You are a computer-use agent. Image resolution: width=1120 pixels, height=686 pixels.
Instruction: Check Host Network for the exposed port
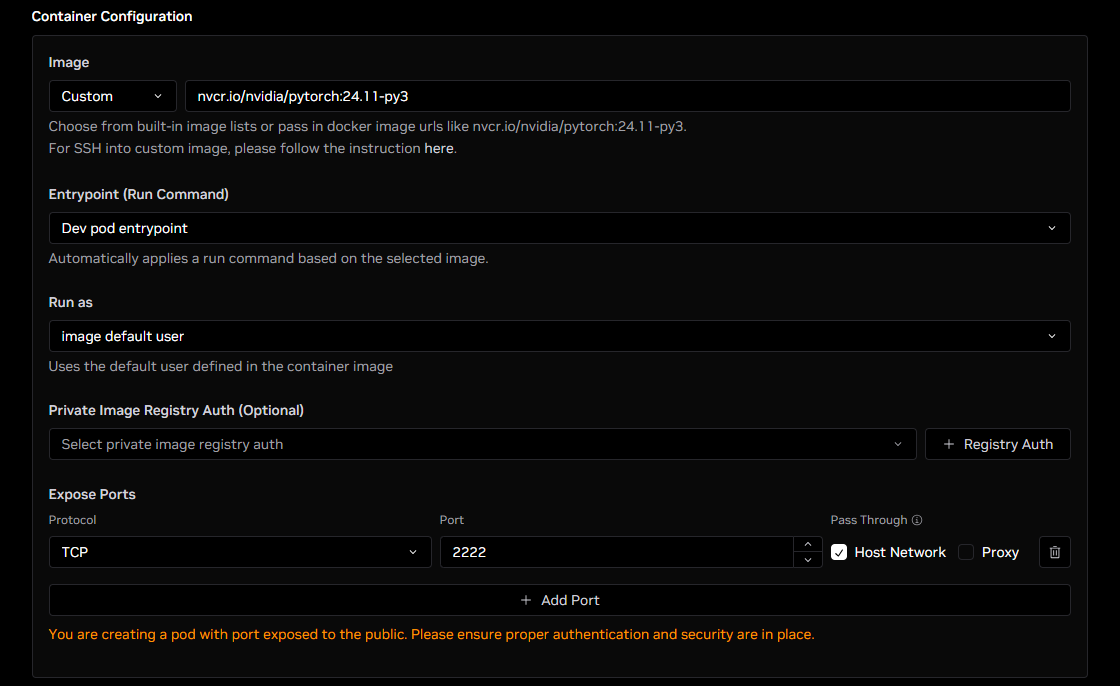[838, 551]
